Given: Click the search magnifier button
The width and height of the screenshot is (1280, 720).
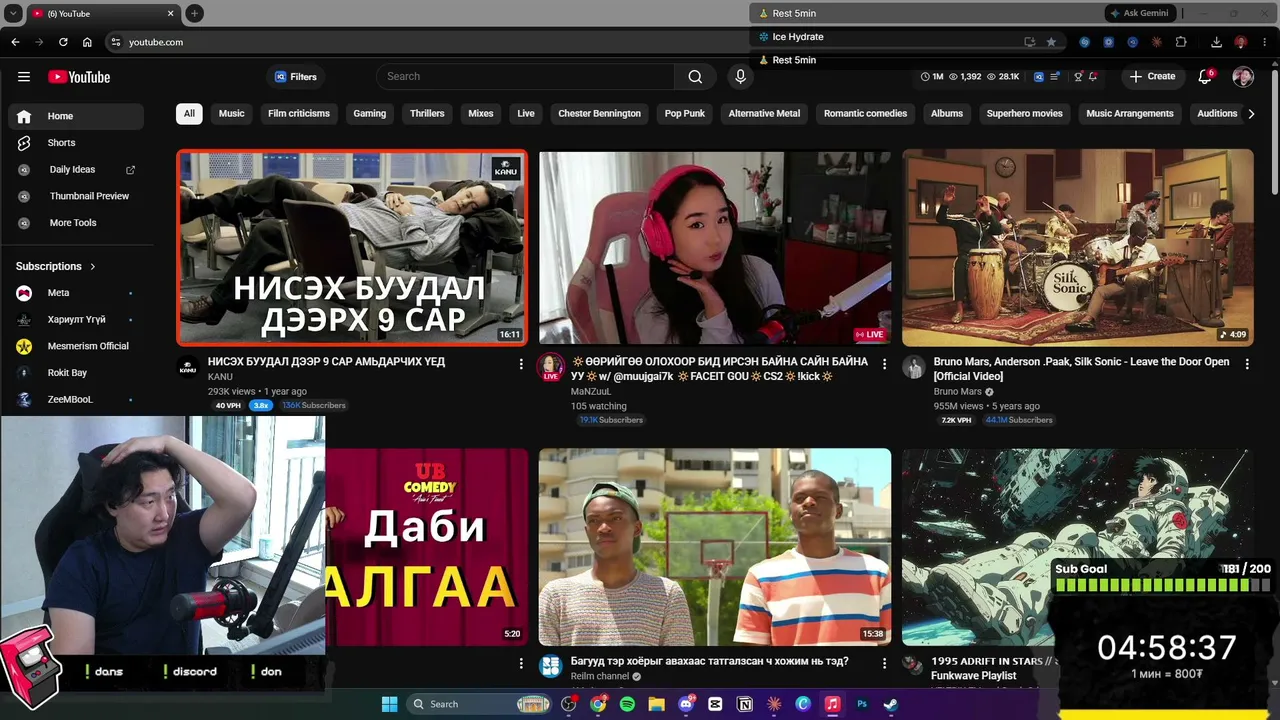Looking at the screenshot, I should 695,77.
